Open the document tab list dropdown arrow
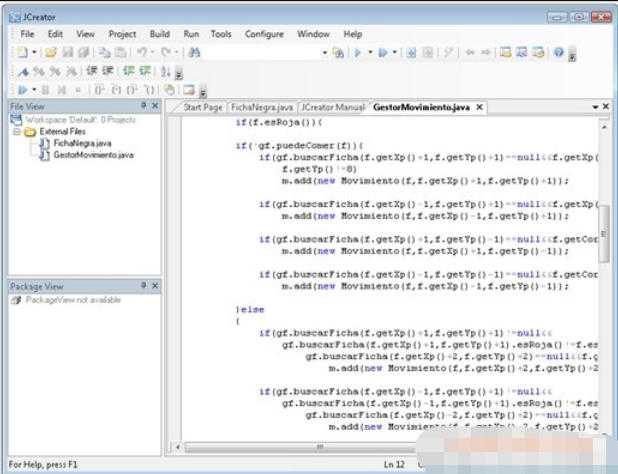 pos(593,106)
